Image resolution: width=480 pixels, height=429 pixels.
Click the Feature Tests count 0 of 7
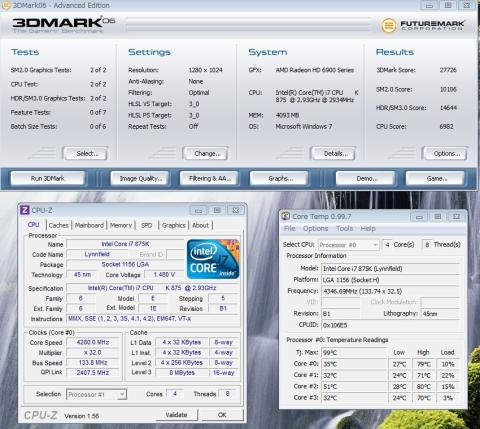click(x=98, y=112)
